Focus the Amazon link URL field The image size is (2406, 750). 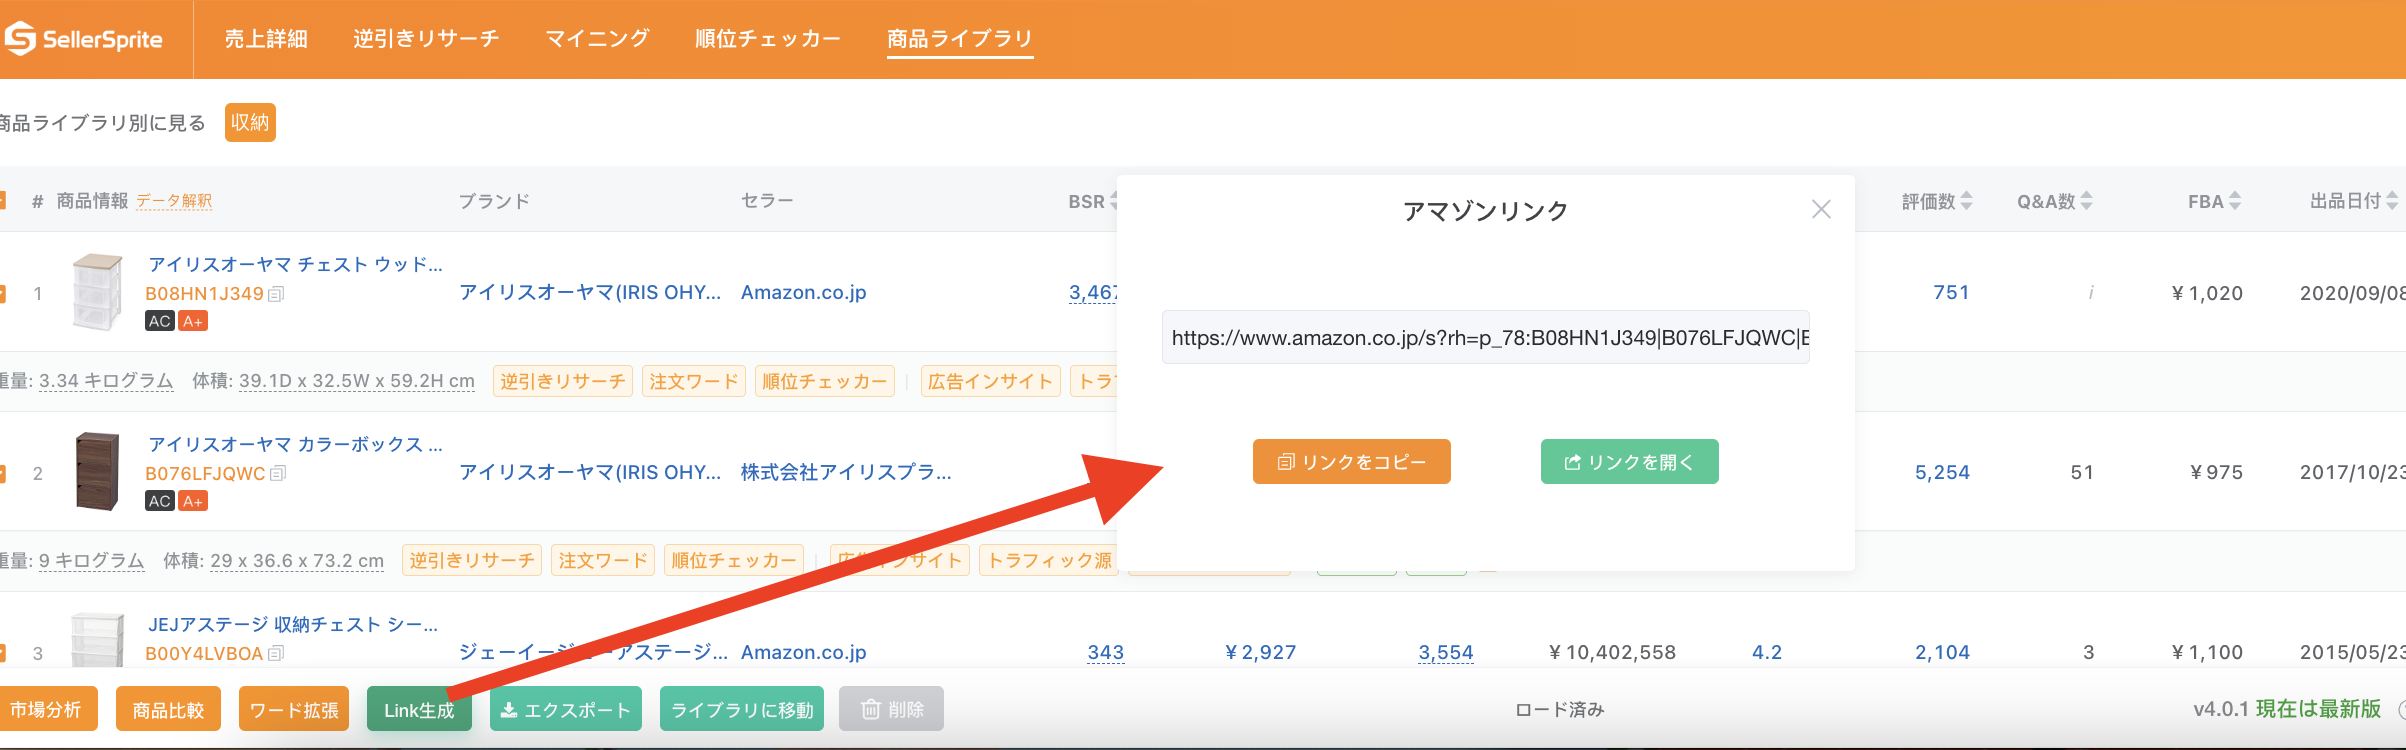[1486, 337]
